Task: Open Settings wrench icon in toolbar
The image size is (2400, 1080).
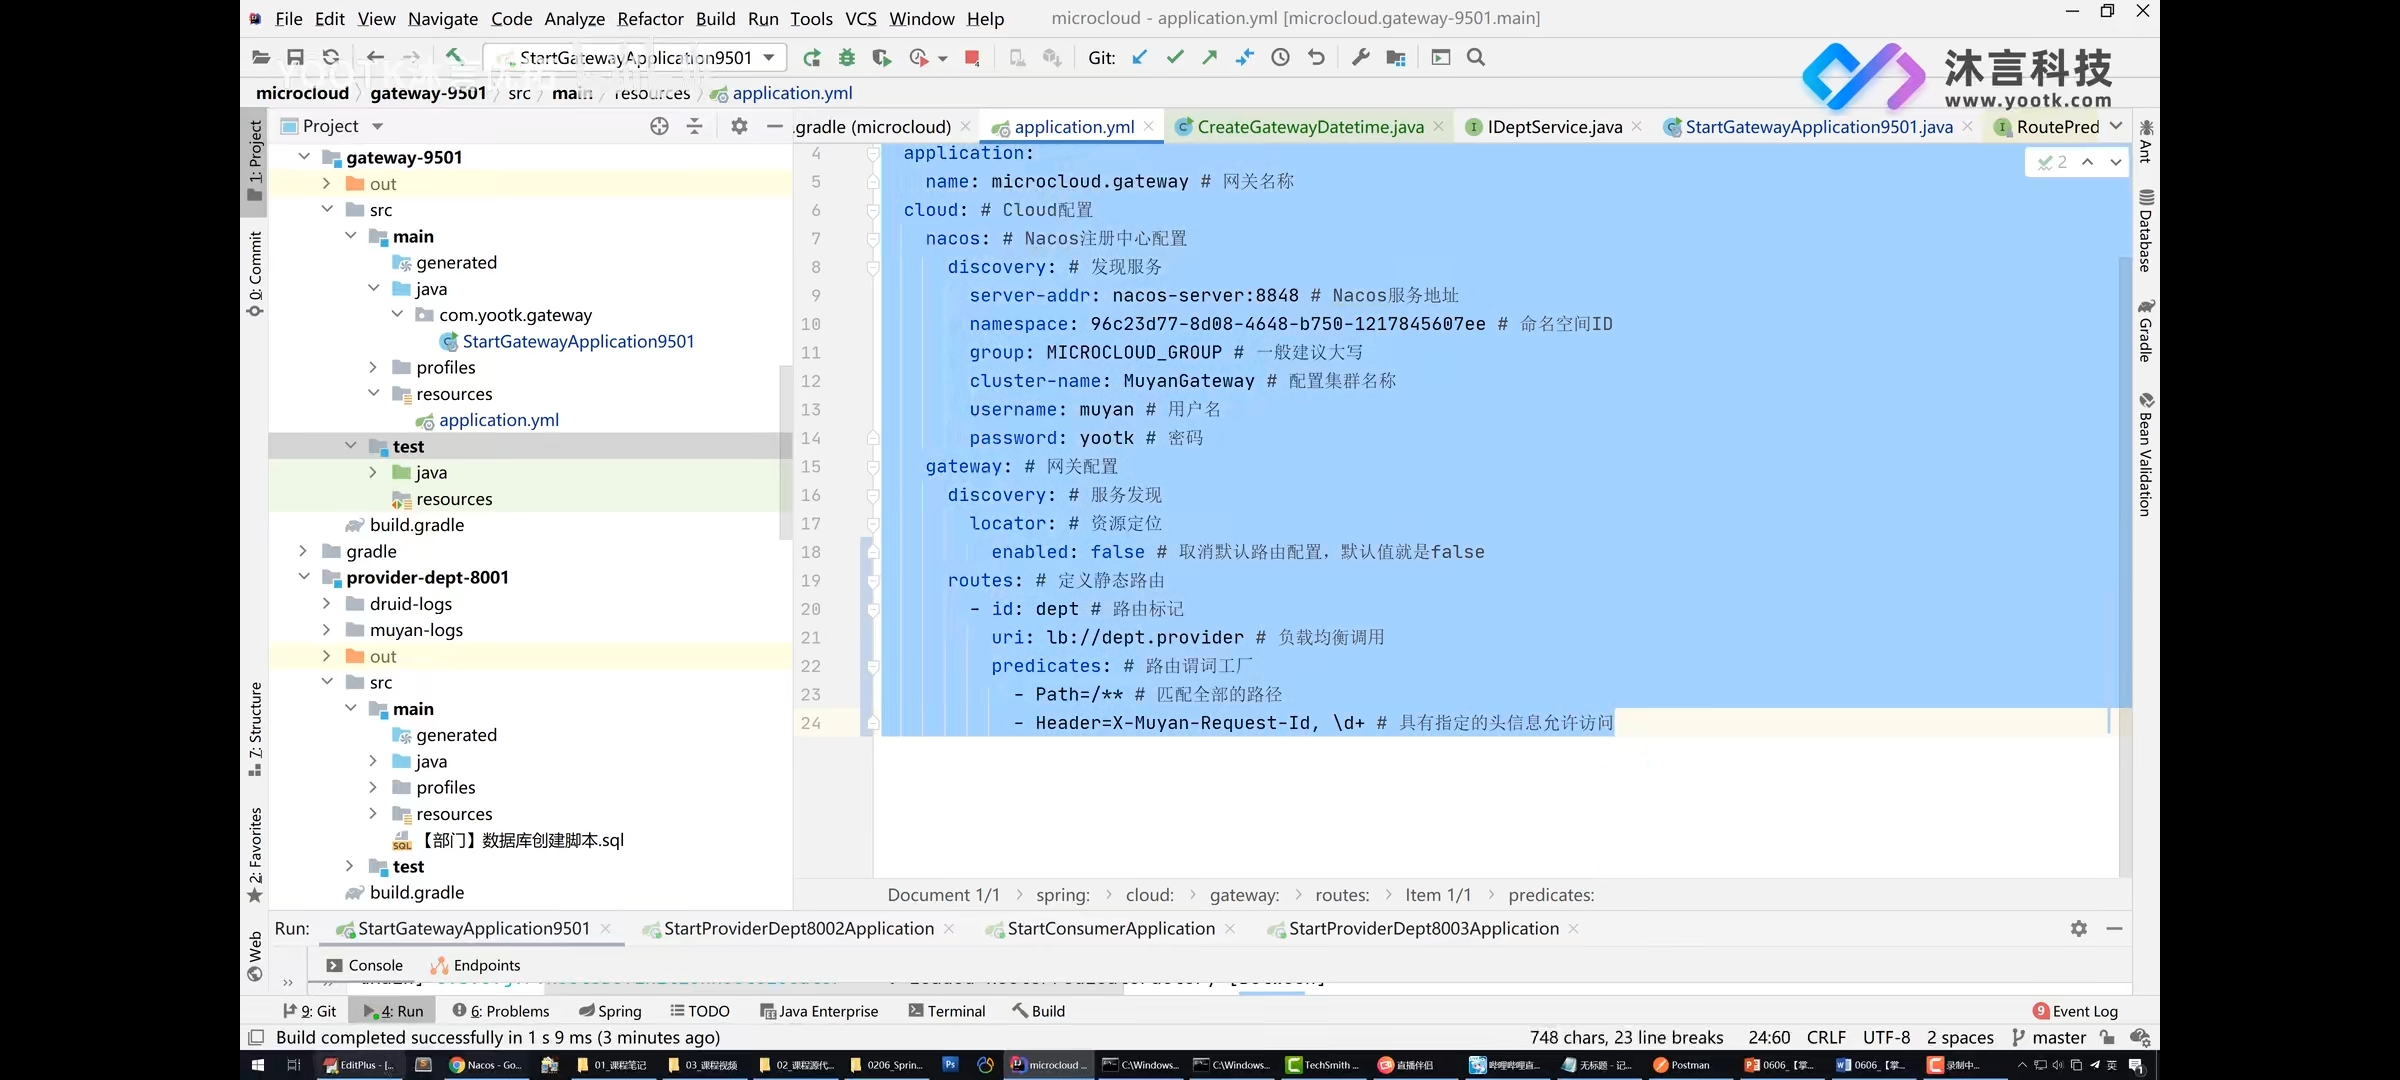Action: pyautogui.click(x=1361, y=57)
